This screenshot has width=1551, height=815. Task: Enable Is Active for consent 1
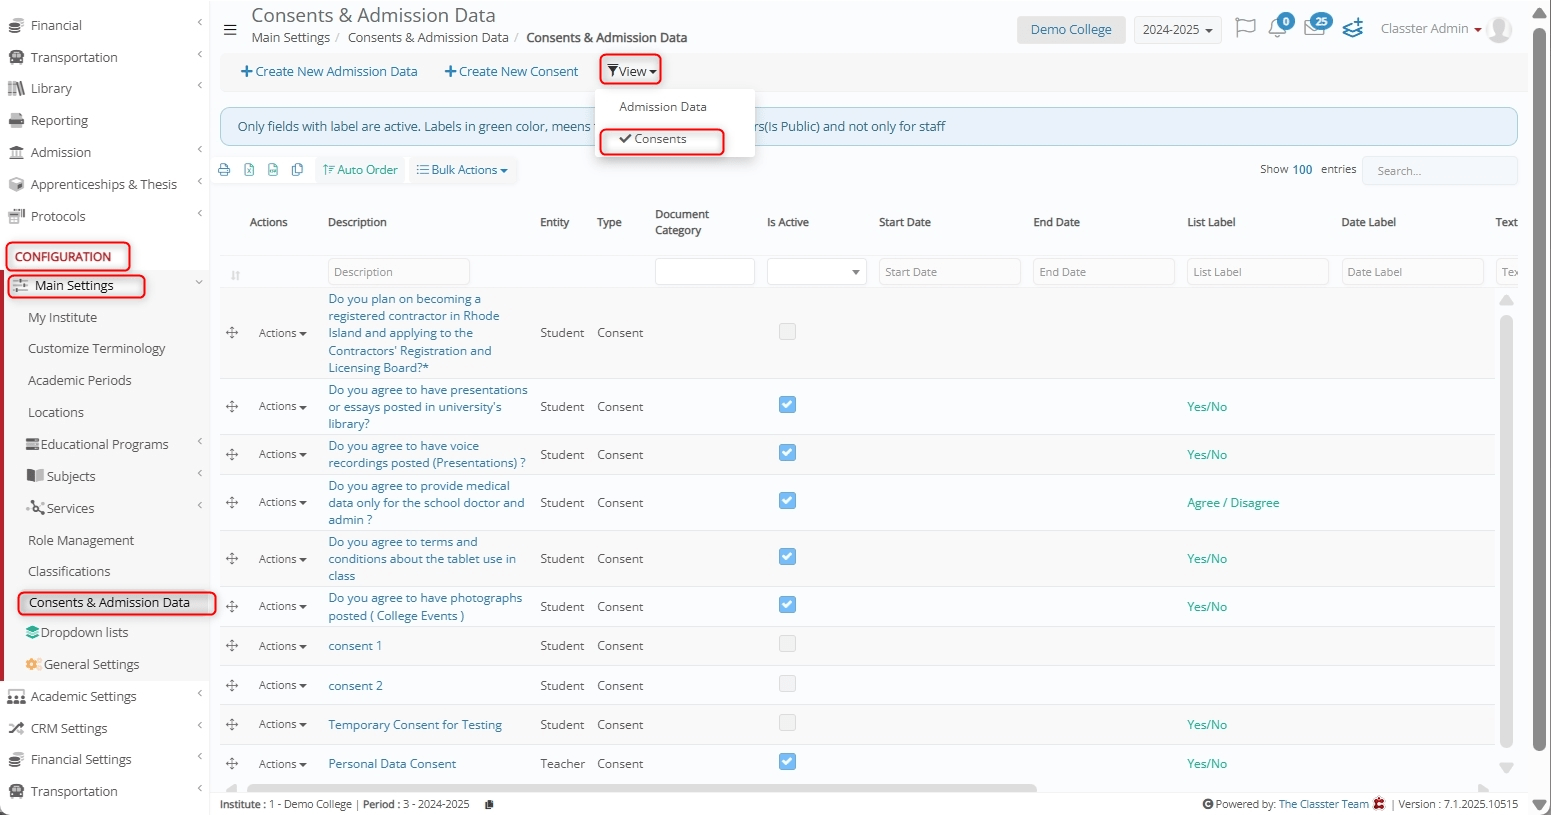click(x=787, y=644)
